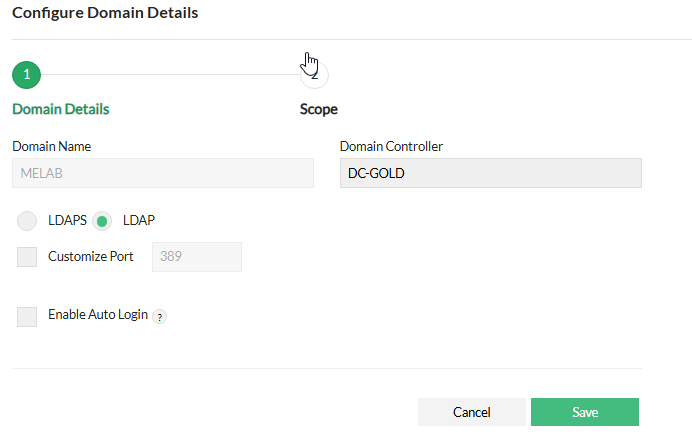Click the Enable Auto Login label text

[x=97, y=315]
